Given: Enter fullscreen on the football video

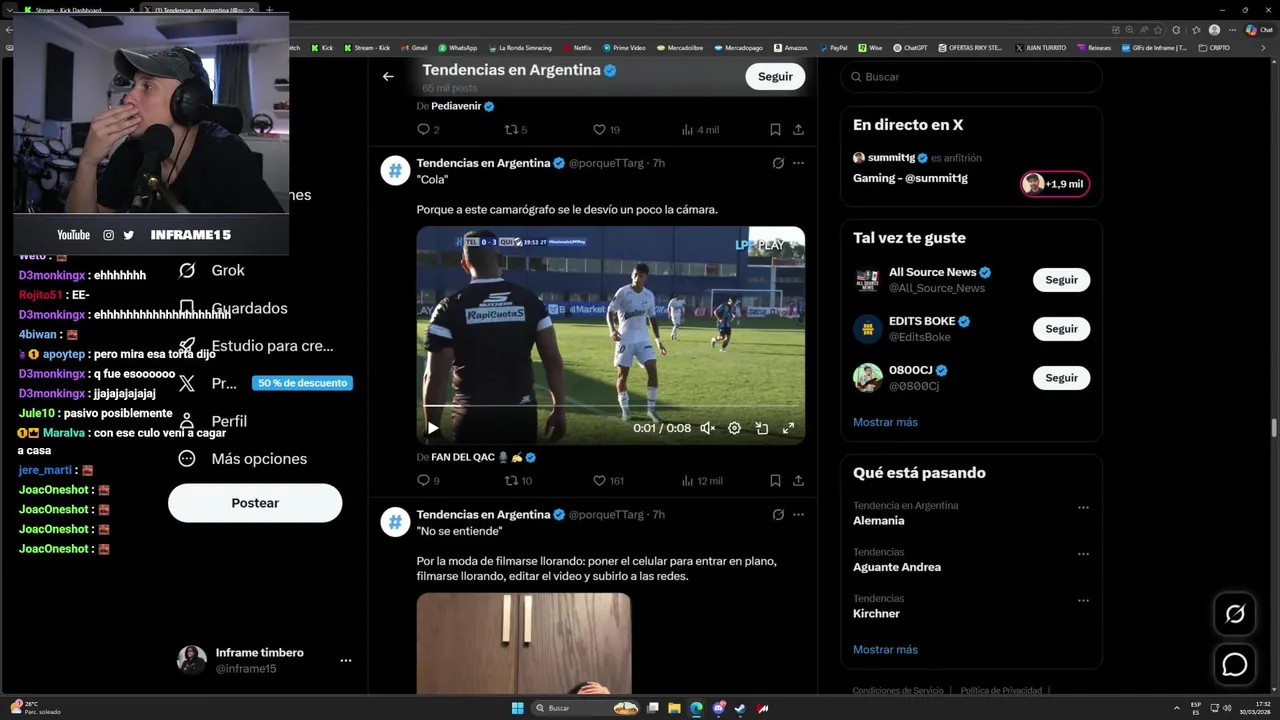Looking at the screenshot, I should pyautogui.click(x=788, y=428).
